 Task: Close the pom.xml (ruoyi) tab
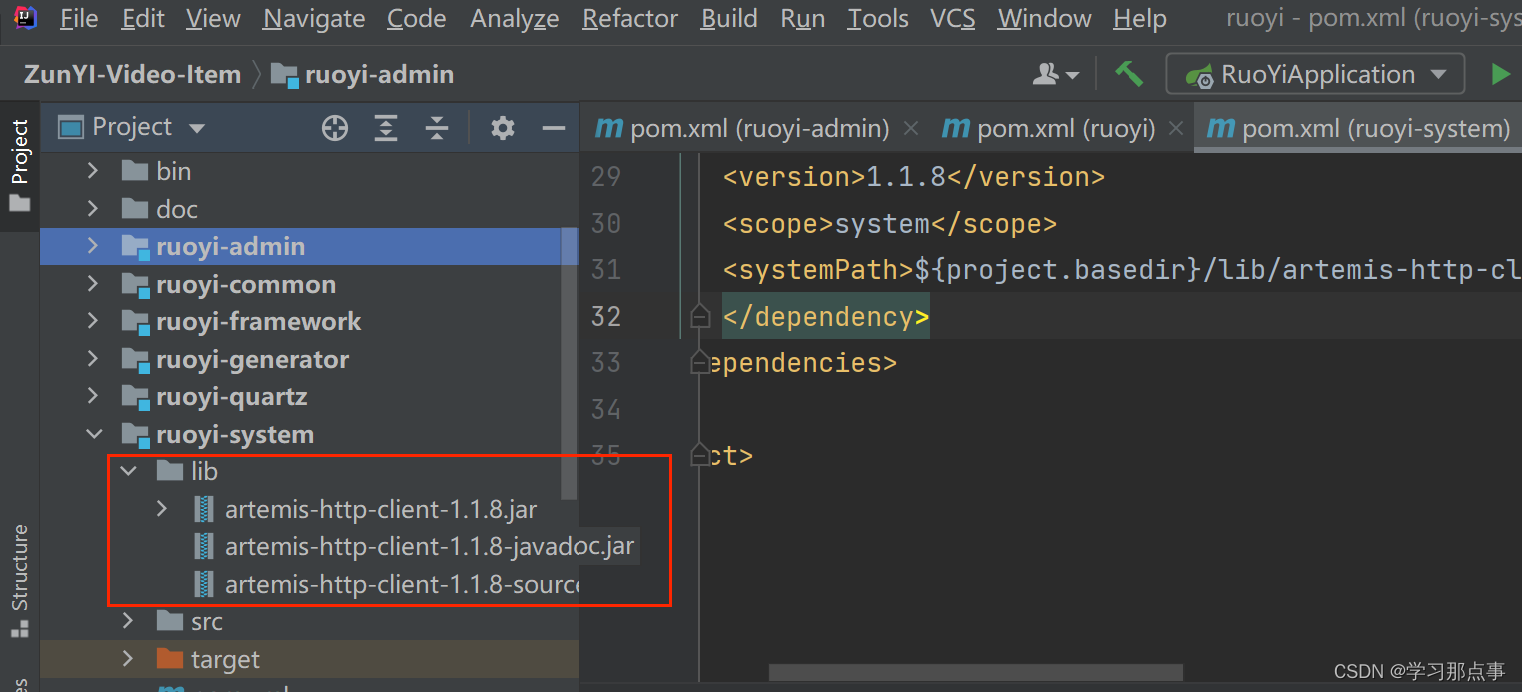click(x=1176, y=128)
